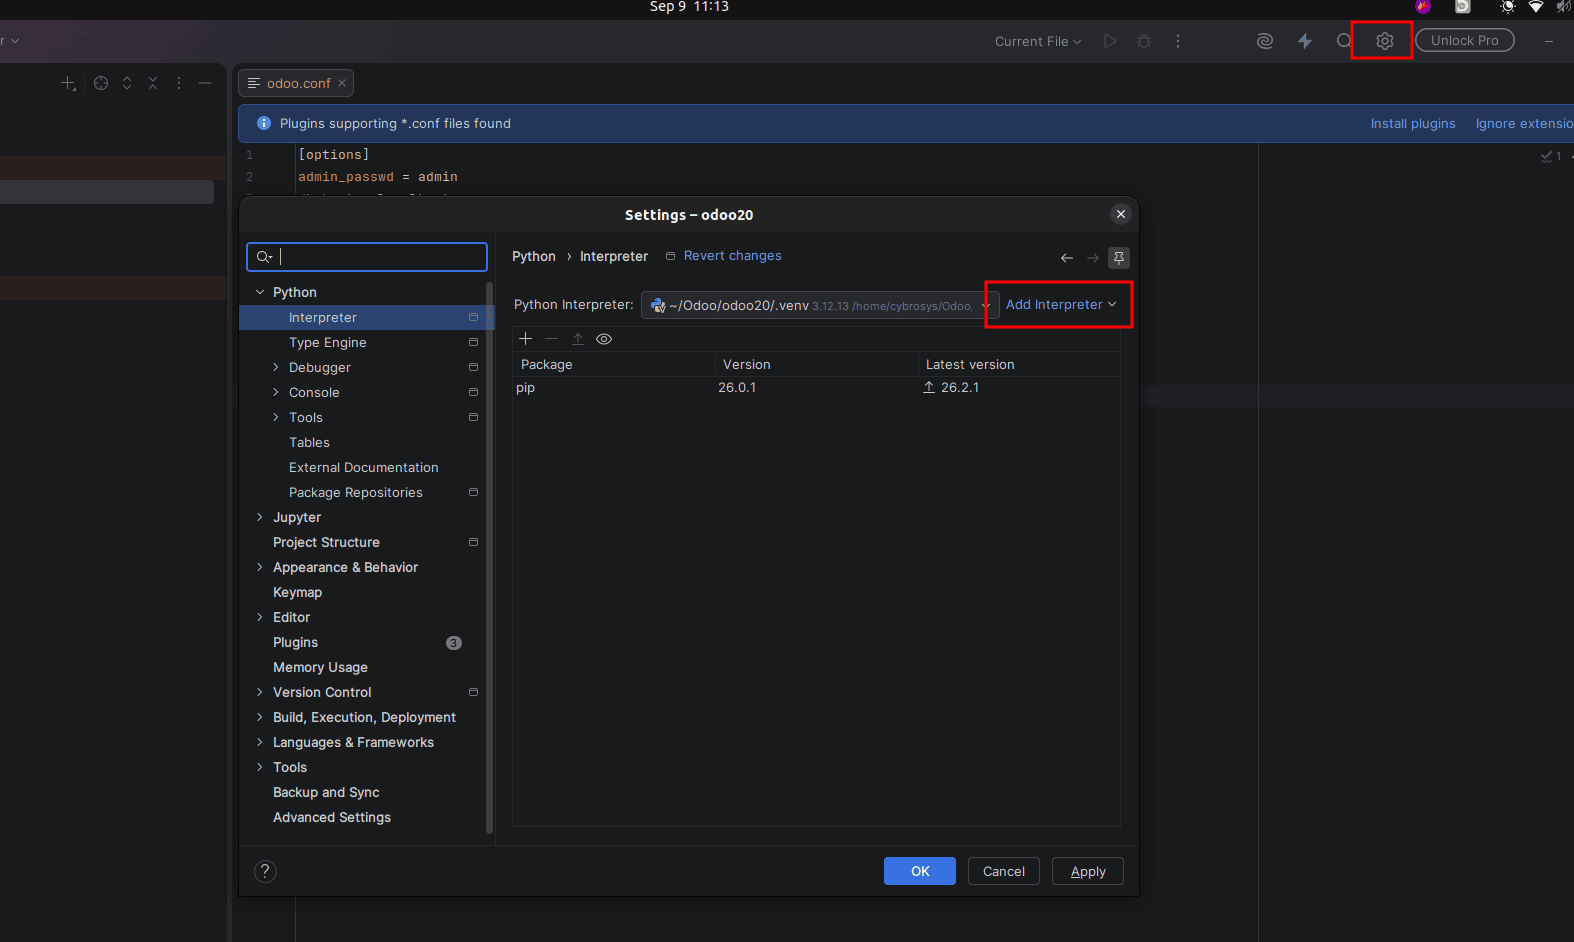Run Current File with the play icon
The image size is (1574, 942).
(1110, 41)
